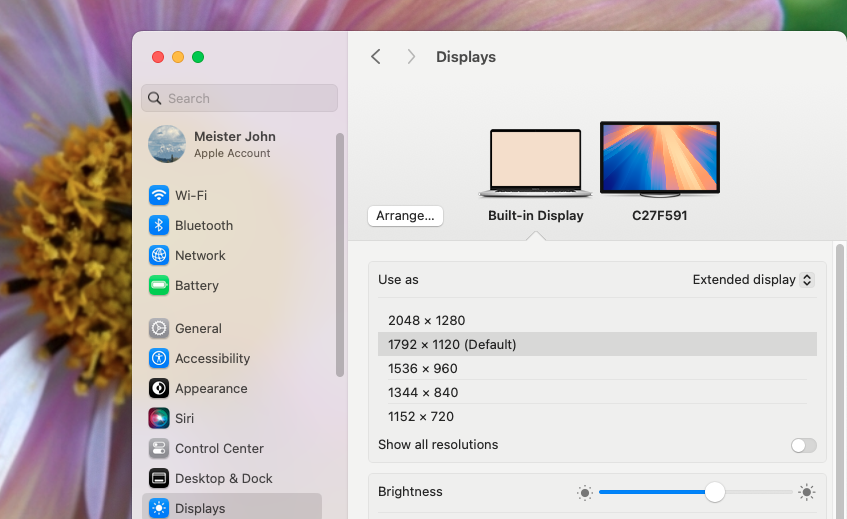847x519 pixels.
Task: Toggle Show all resolutions switch
Action: tap(803, 445)
